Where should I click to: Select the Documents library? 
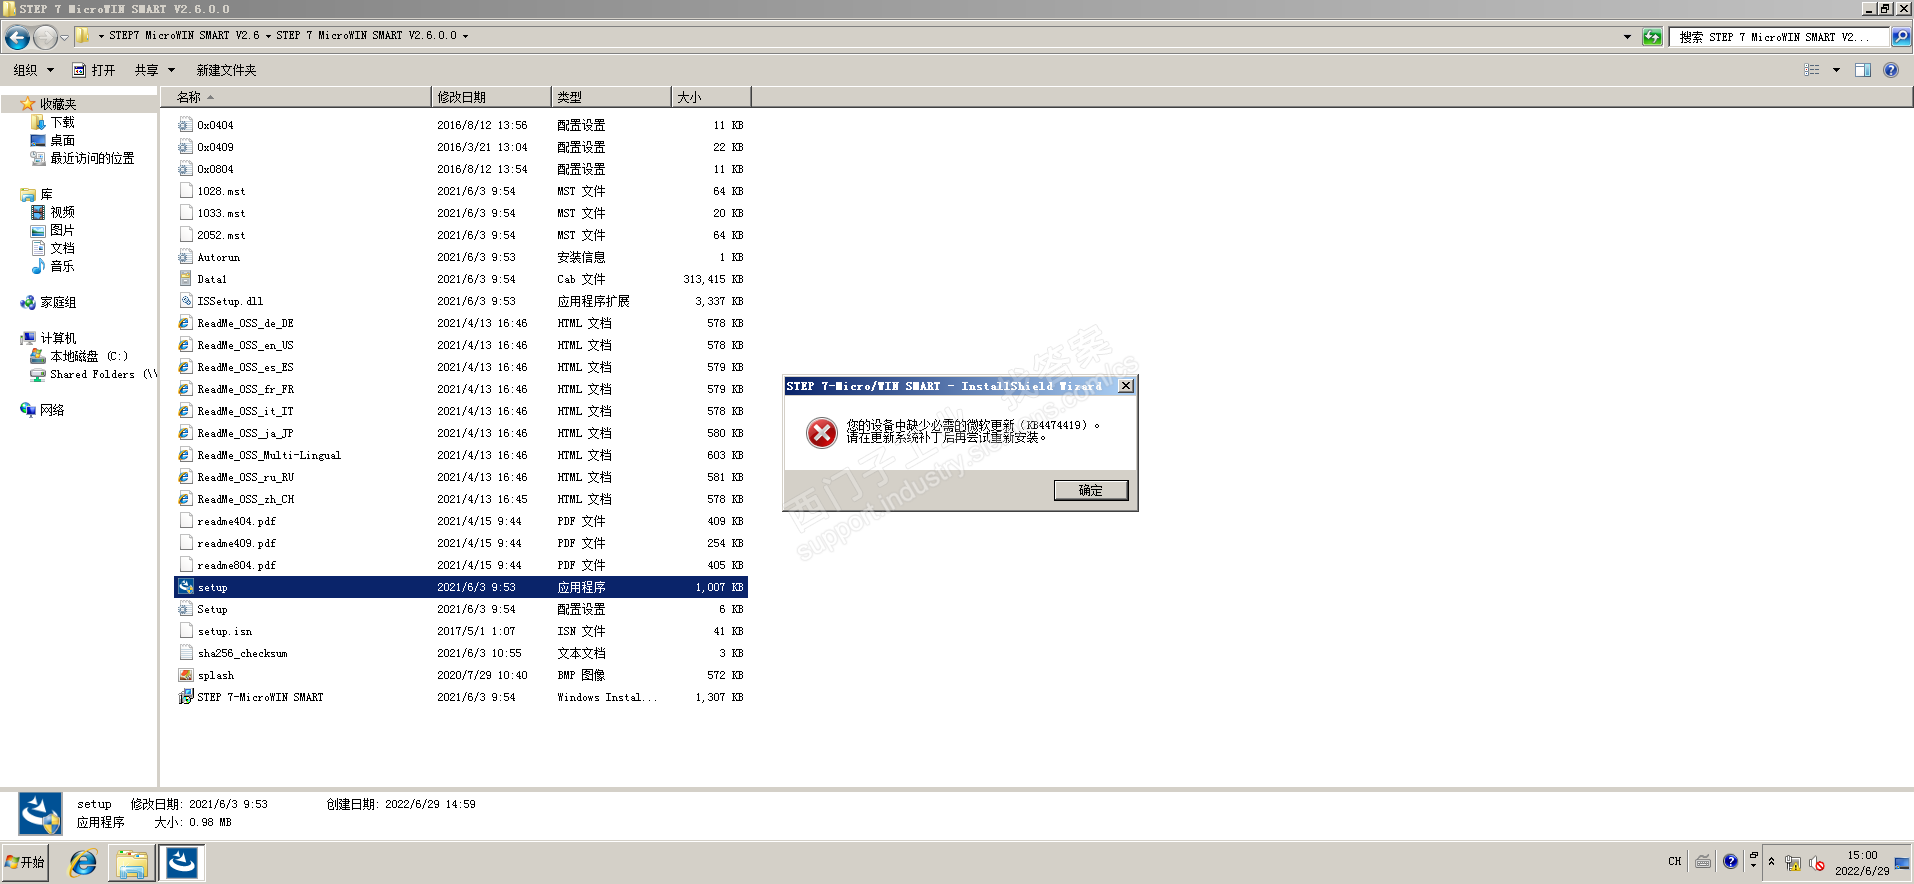[x=53, y=248]
